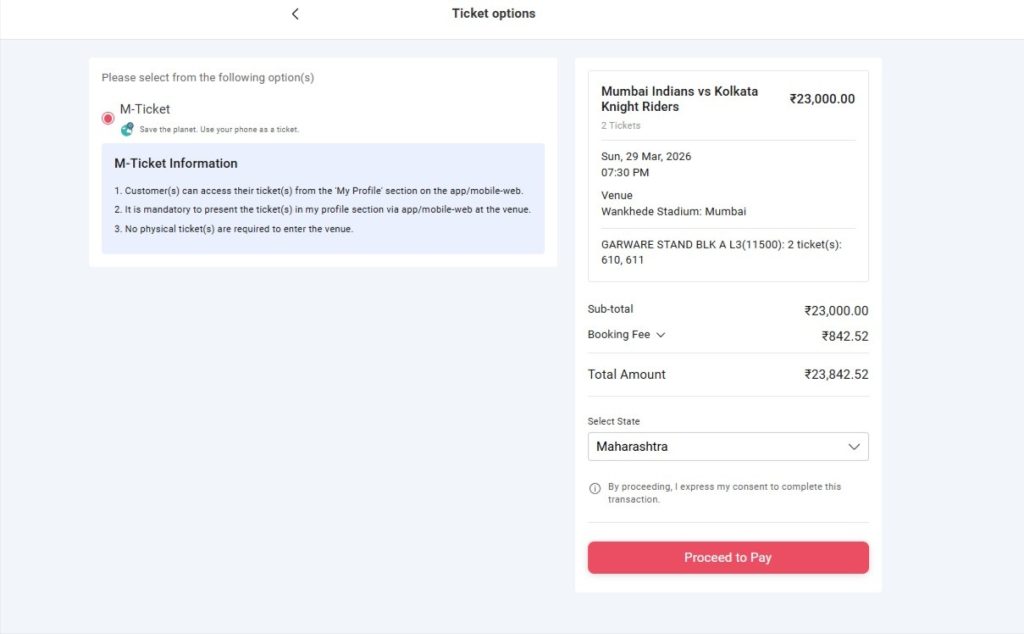Viewport: 1024px width, 634px height.
Task: Click the 2 Tickets label
Action: [620, 125]
